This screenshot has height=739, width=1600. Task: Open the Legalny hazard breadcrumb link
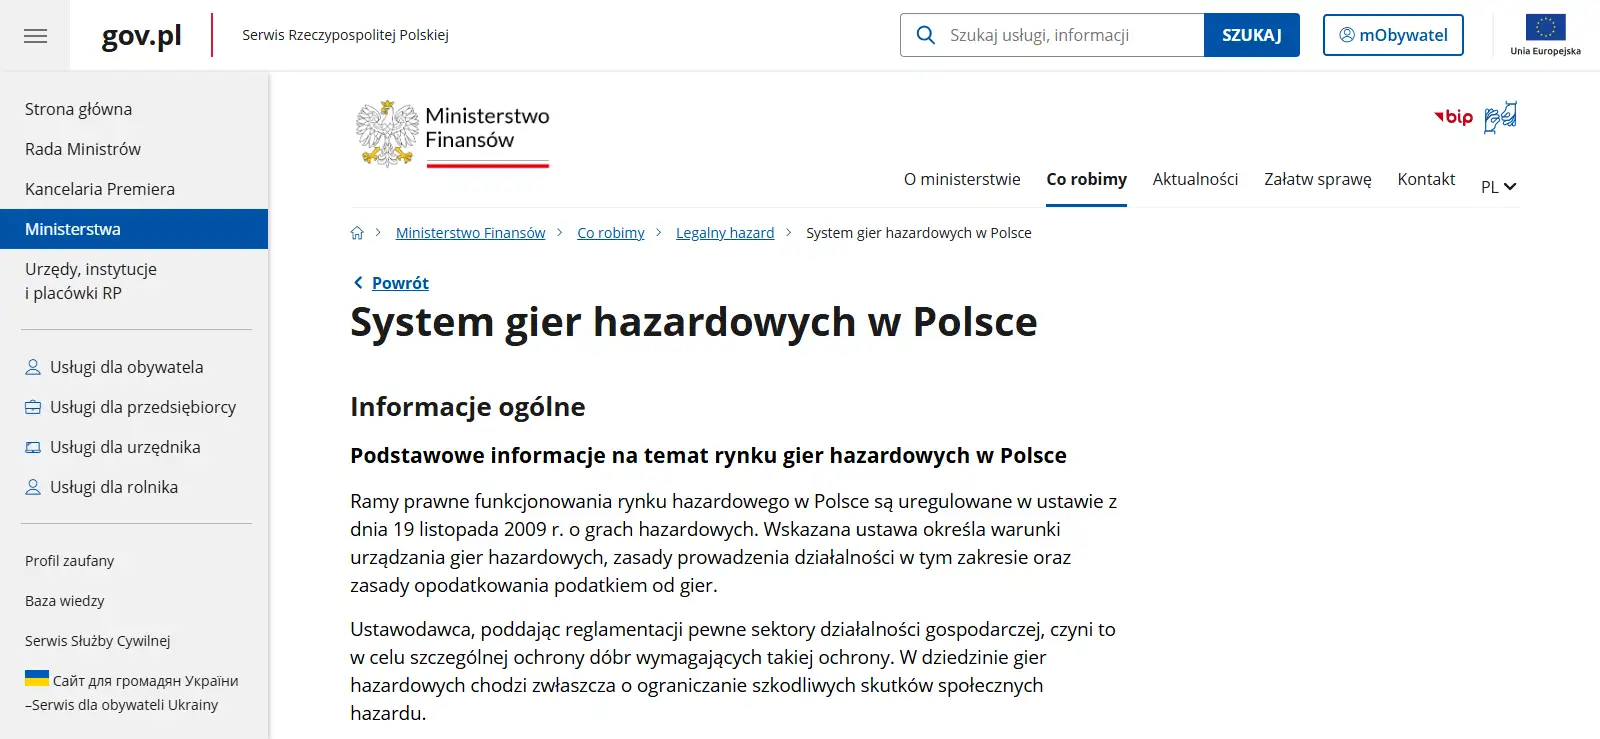tap(725, 233)
